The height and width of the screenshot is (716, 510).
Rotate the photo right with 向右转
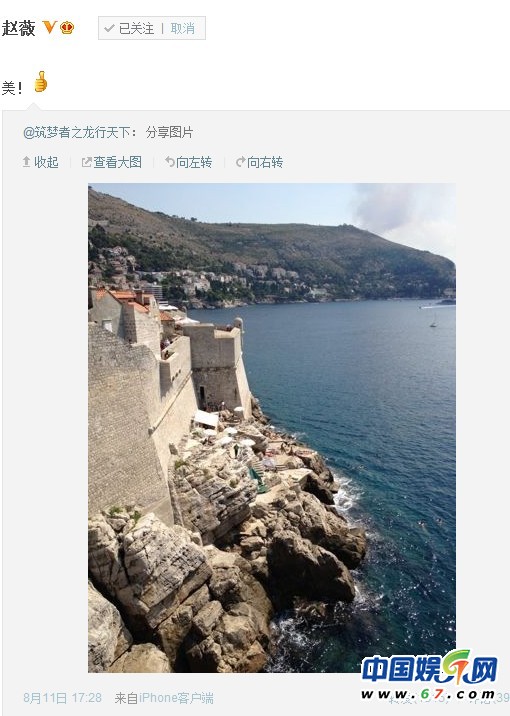click(x=265, y=162)
